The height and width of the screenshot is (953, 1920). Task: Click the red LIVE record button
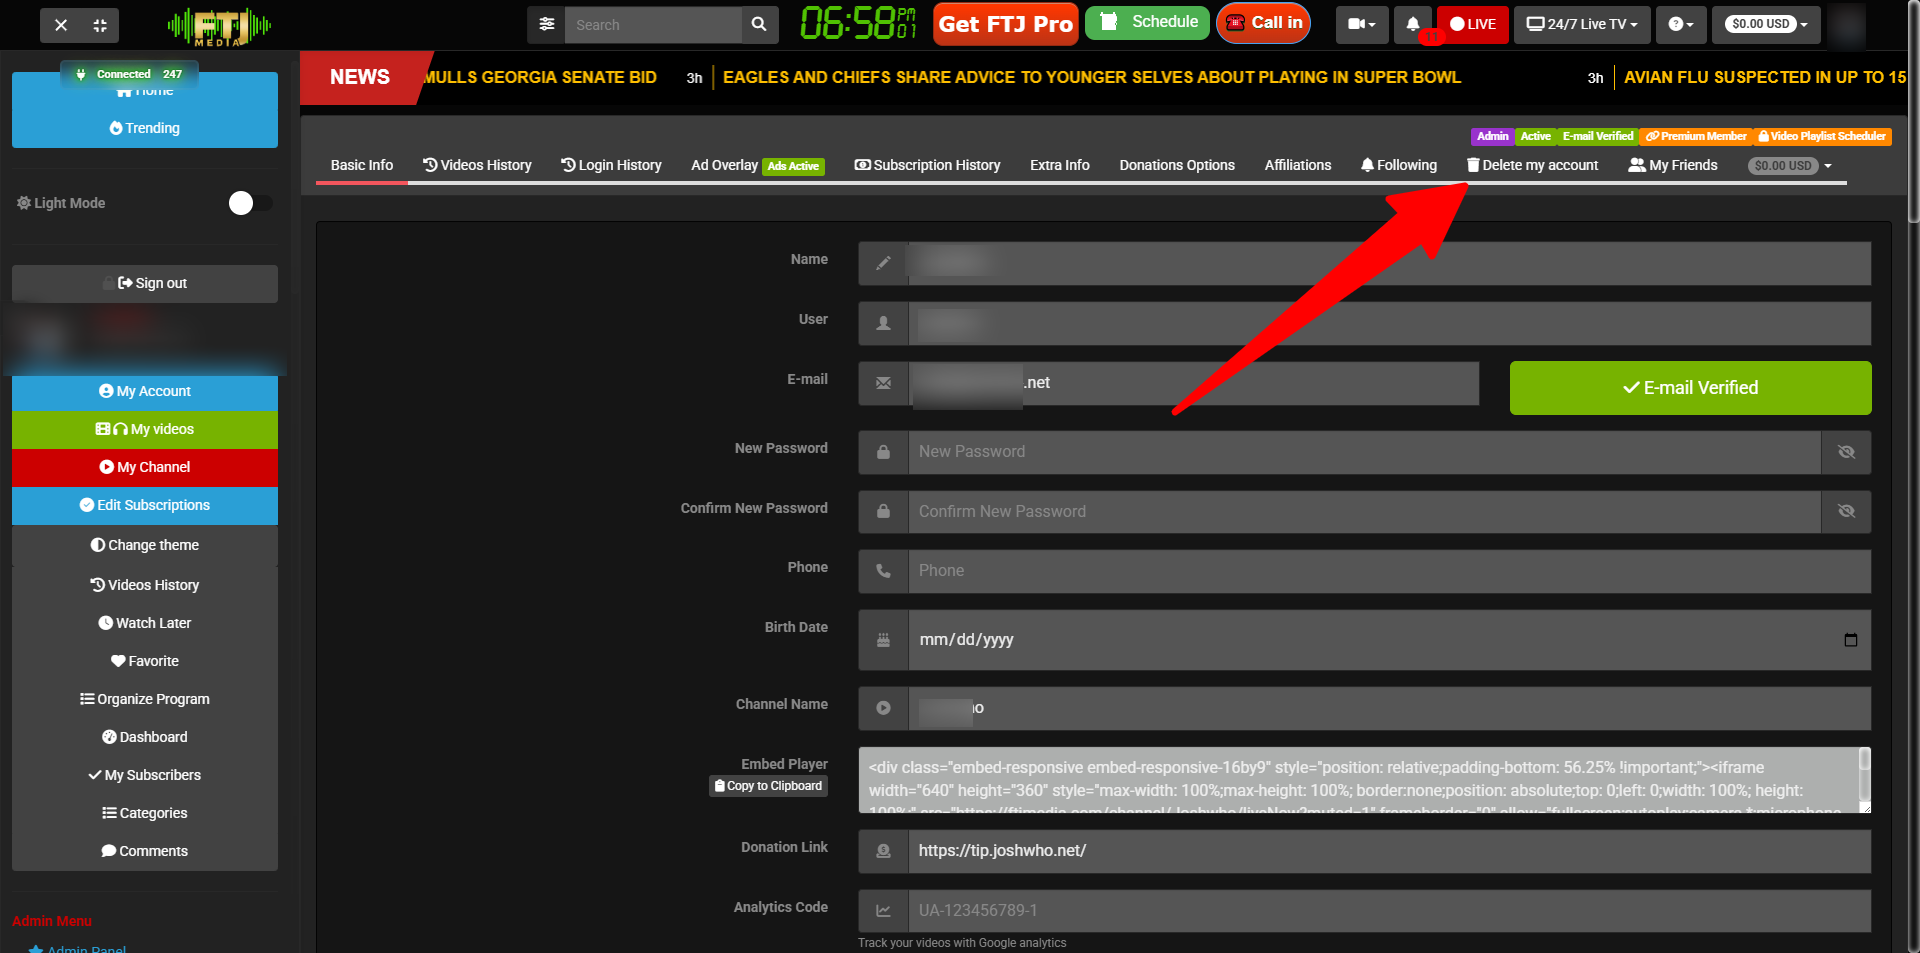coord(1473,24)
